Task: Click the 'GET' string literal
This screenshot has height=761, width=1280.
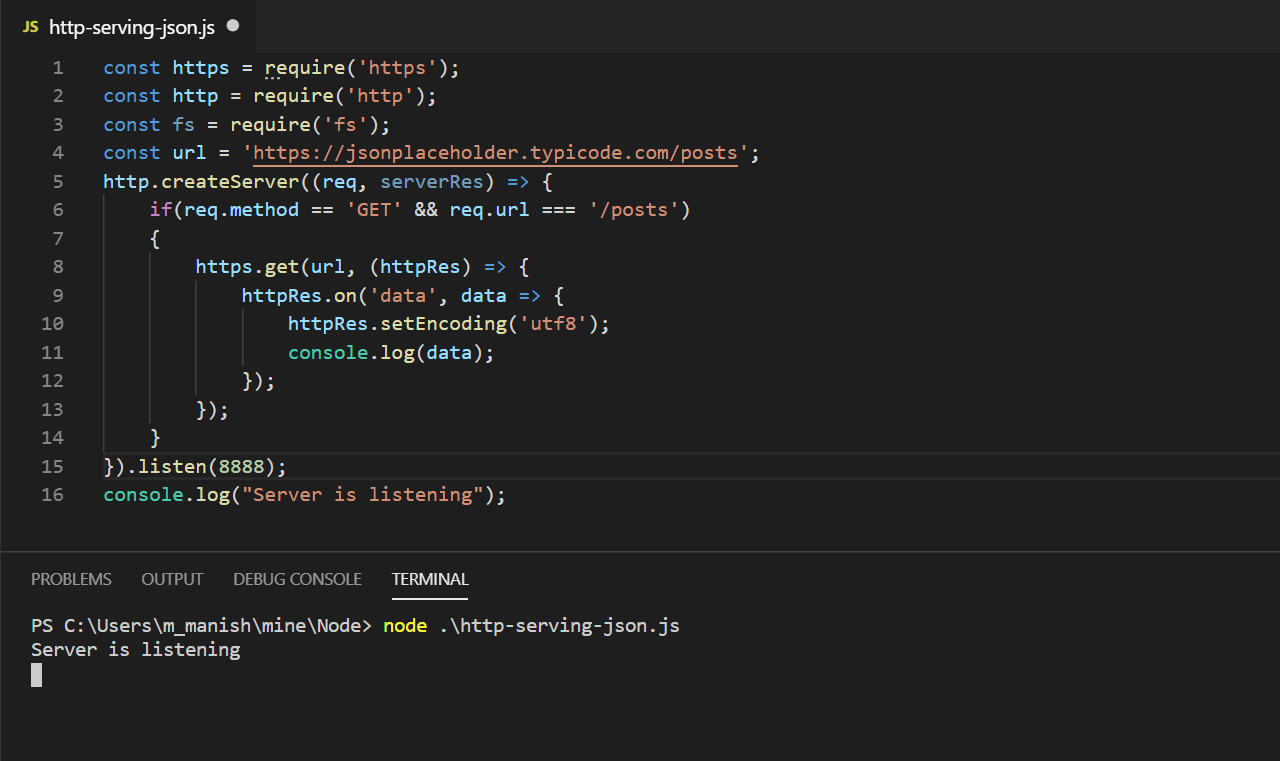Action: tap(374, 210)
